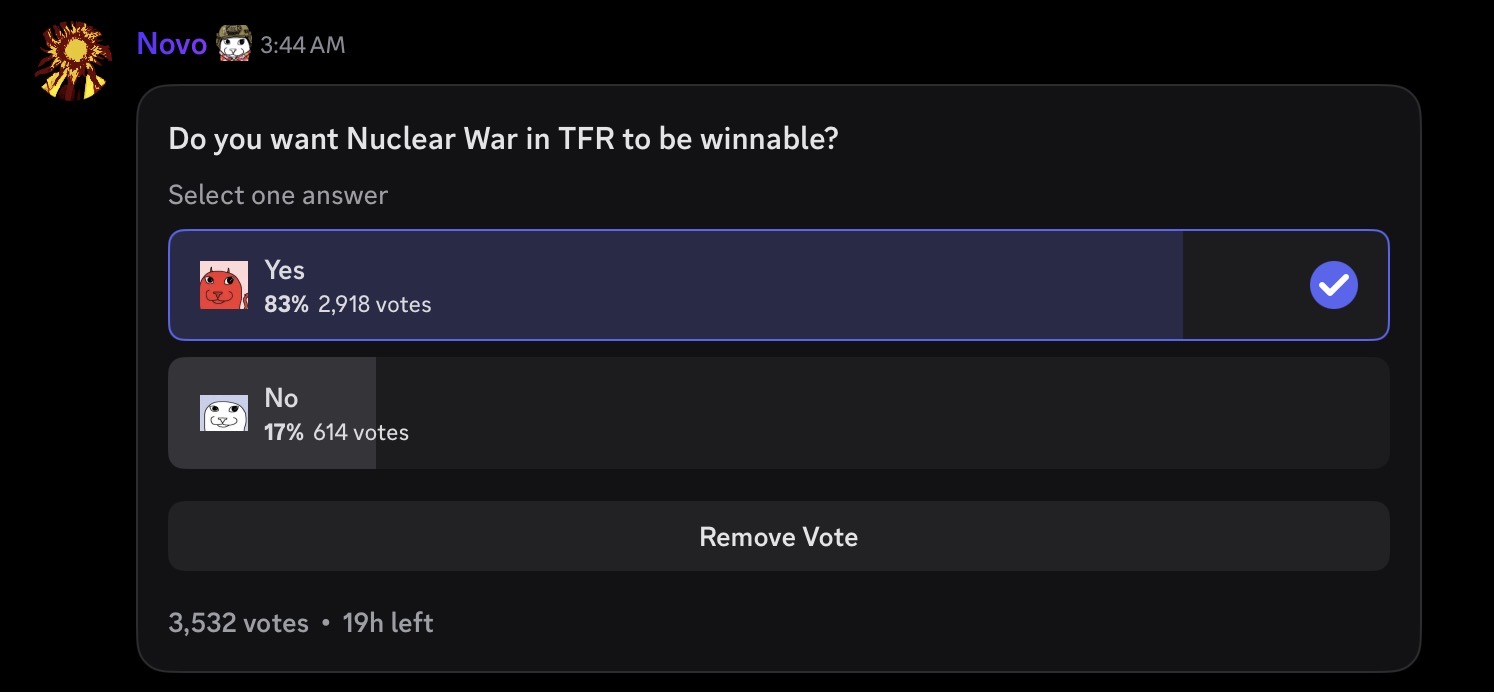Click the hamster role badge beside Novo

(x=233, y=43)
